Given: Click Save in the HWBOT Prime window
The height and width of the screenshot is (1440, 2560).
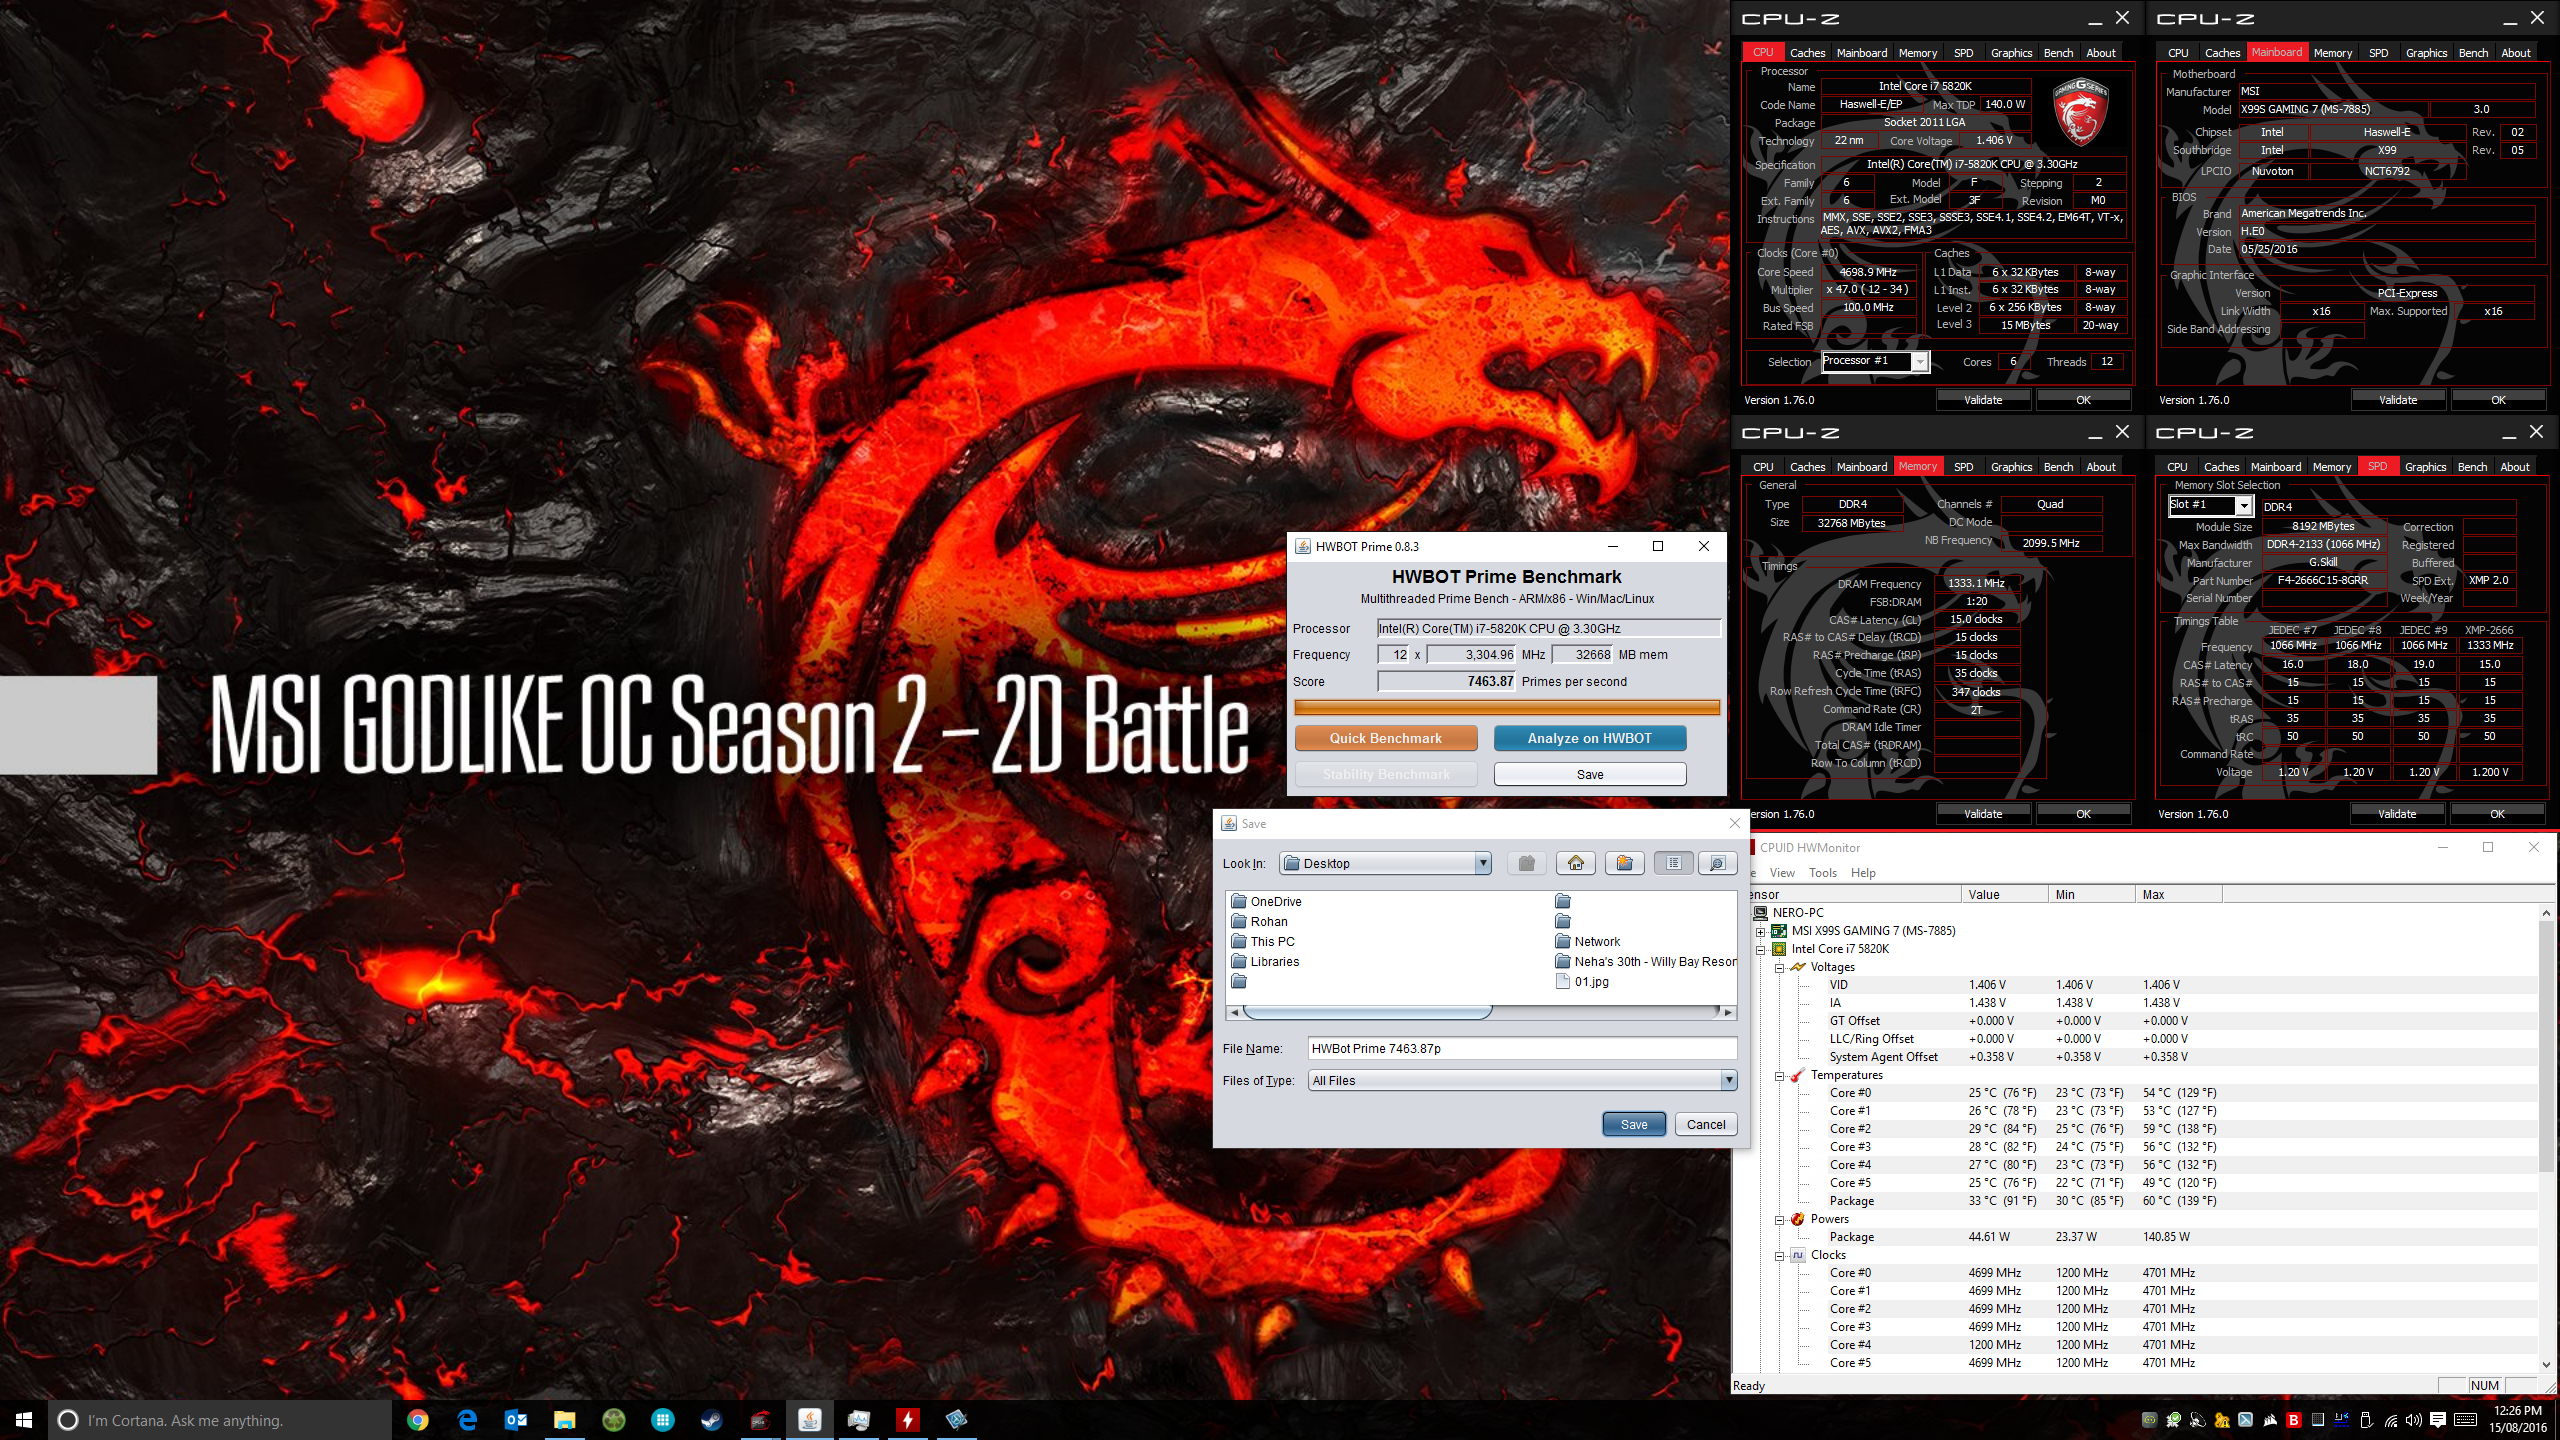Looking at the screenshot, I should pyautogui.click(x=1589, y=774).
